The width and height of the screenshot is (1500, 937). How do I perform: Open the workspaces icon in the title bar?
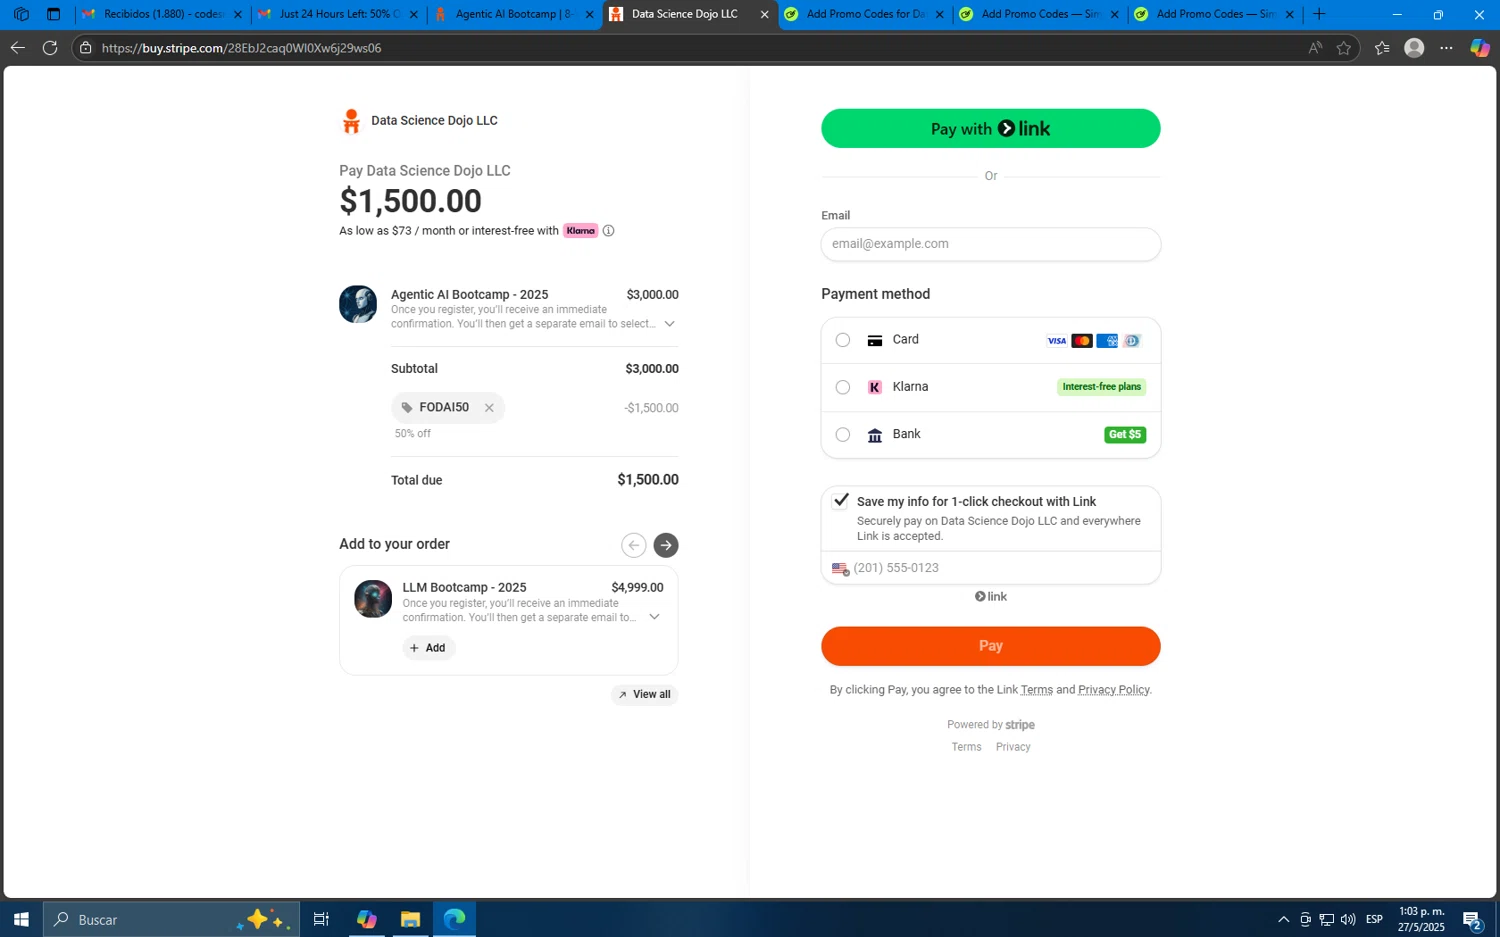click(x=21, y=14)
